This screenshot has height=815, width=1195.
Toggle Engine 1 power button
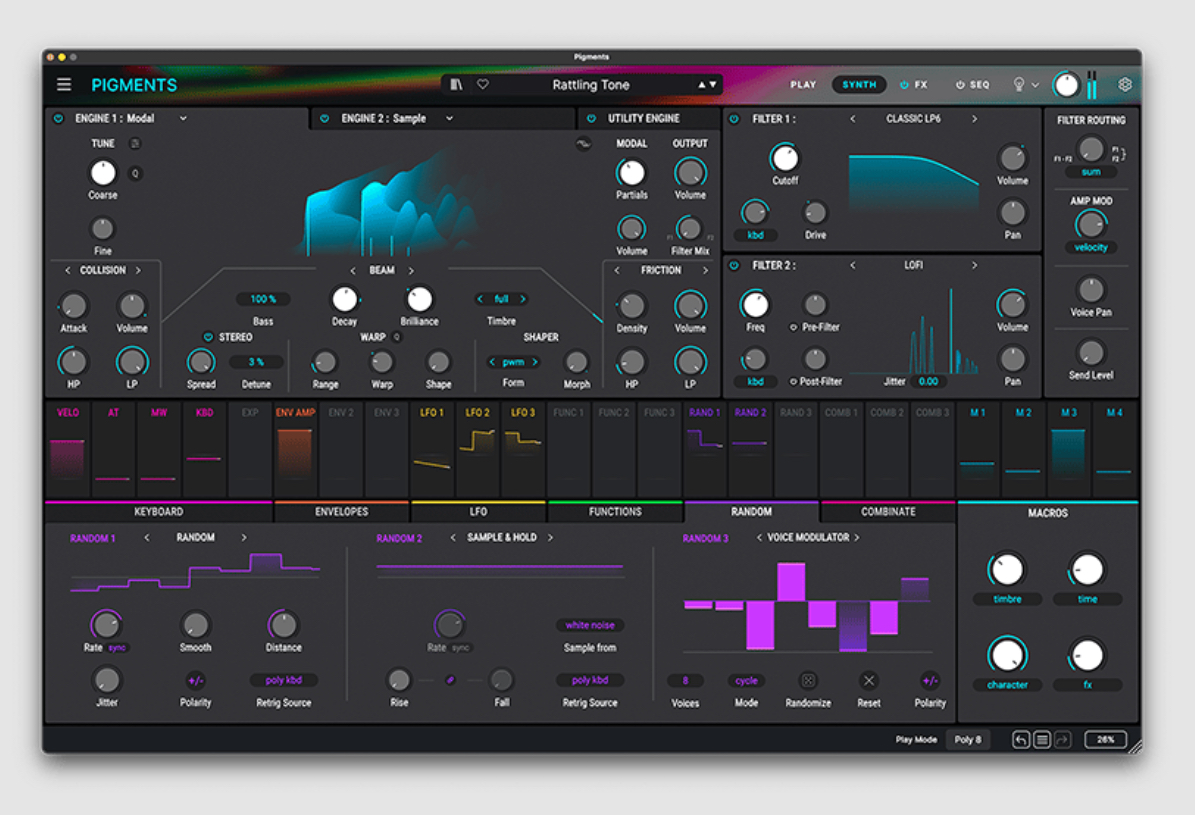(59, 118)
